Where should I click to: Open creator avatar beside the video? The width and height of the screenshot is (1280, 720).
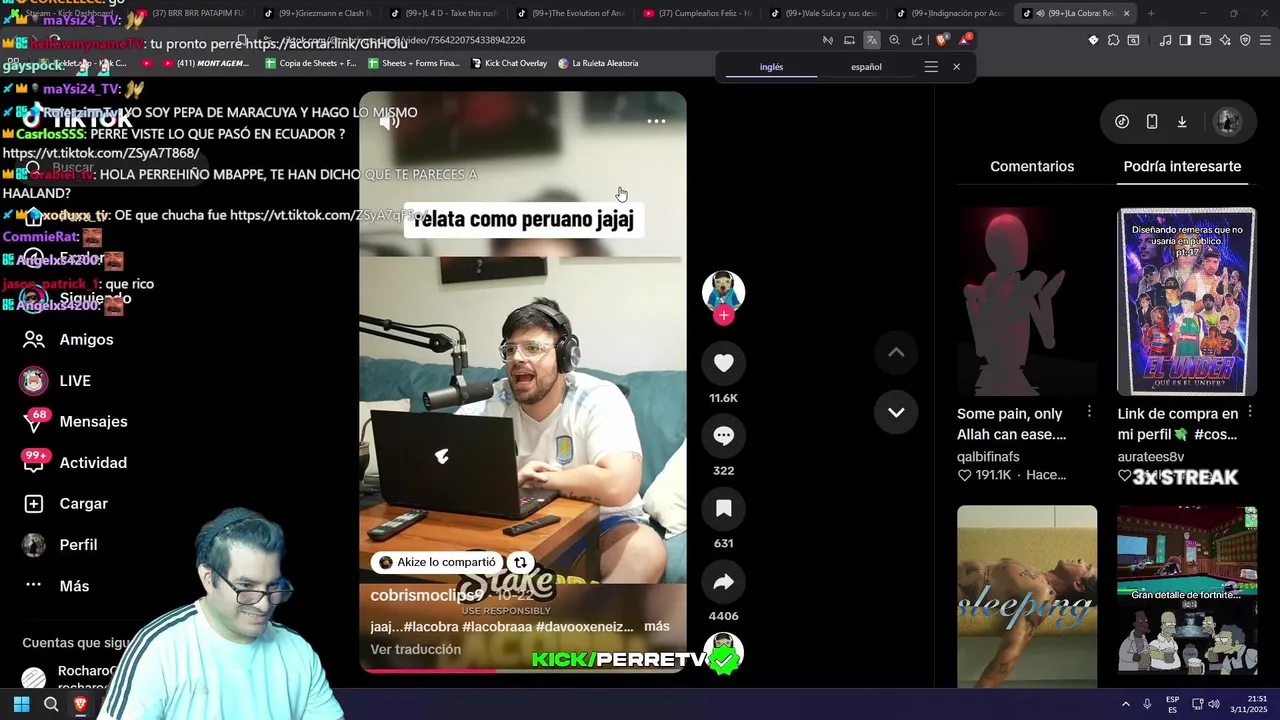pos(723,291)
